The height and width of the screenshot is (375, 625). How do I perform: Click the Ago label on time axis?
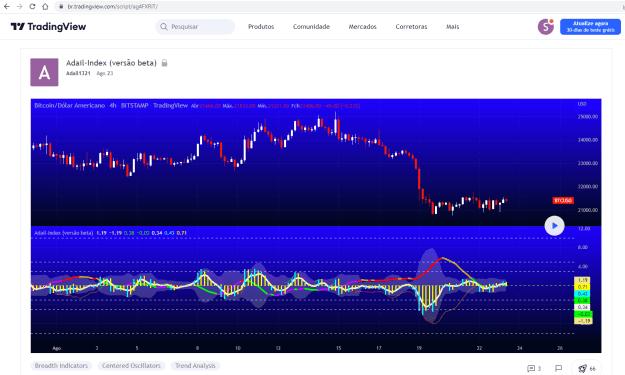click(x=57, y=348)
